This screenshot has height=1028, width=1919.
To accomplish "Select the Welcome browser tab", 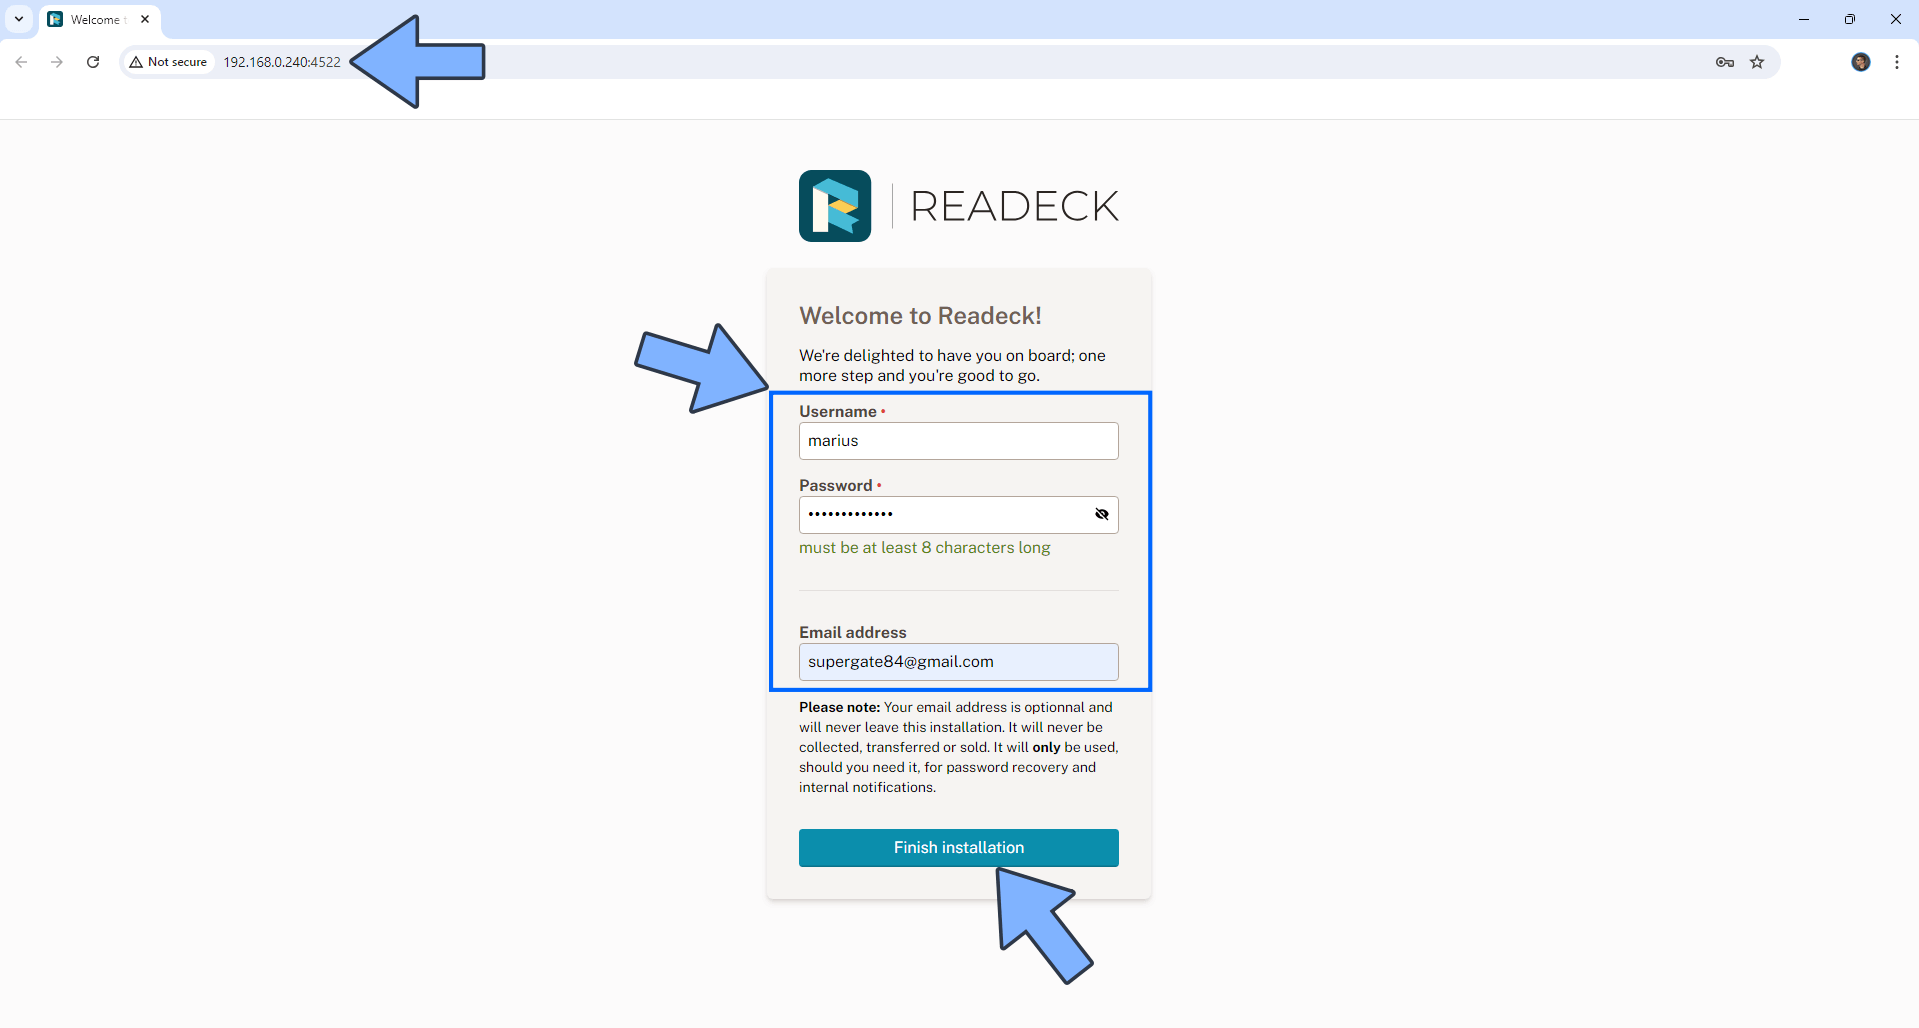I will [99, 20].
